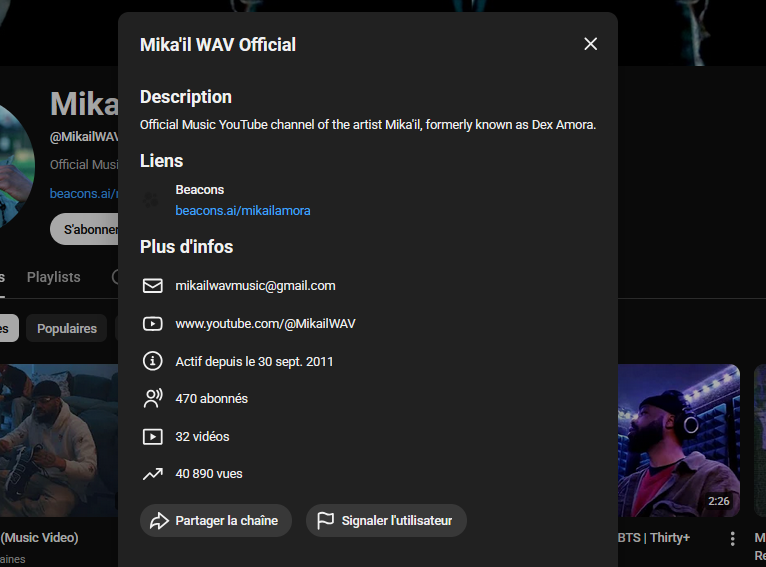766x567 pixels.
Task: Click the YouTube channel URL icon
Action: [152, 324]
